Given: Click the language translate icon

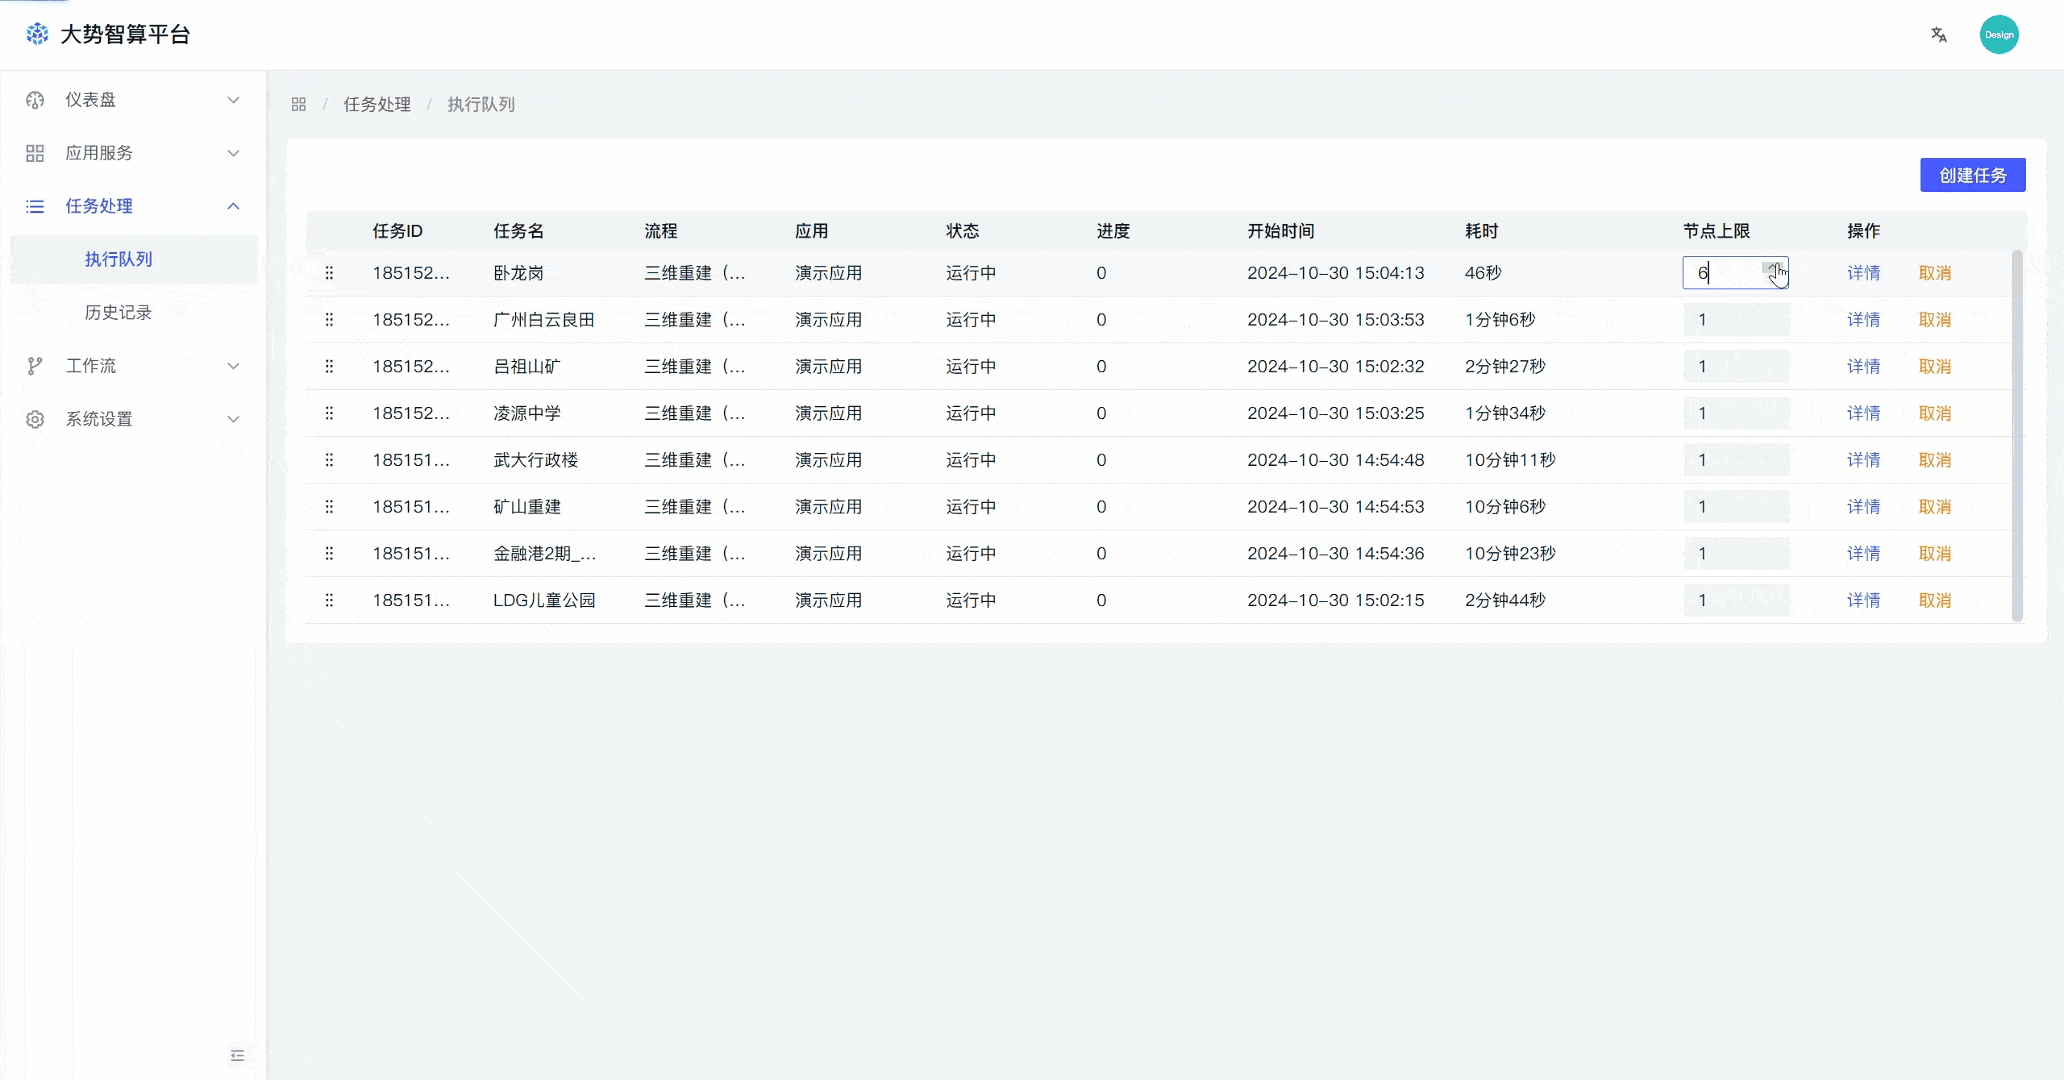Looking at the screenshot, I should pyautogui.click(x=1938, y=35).
